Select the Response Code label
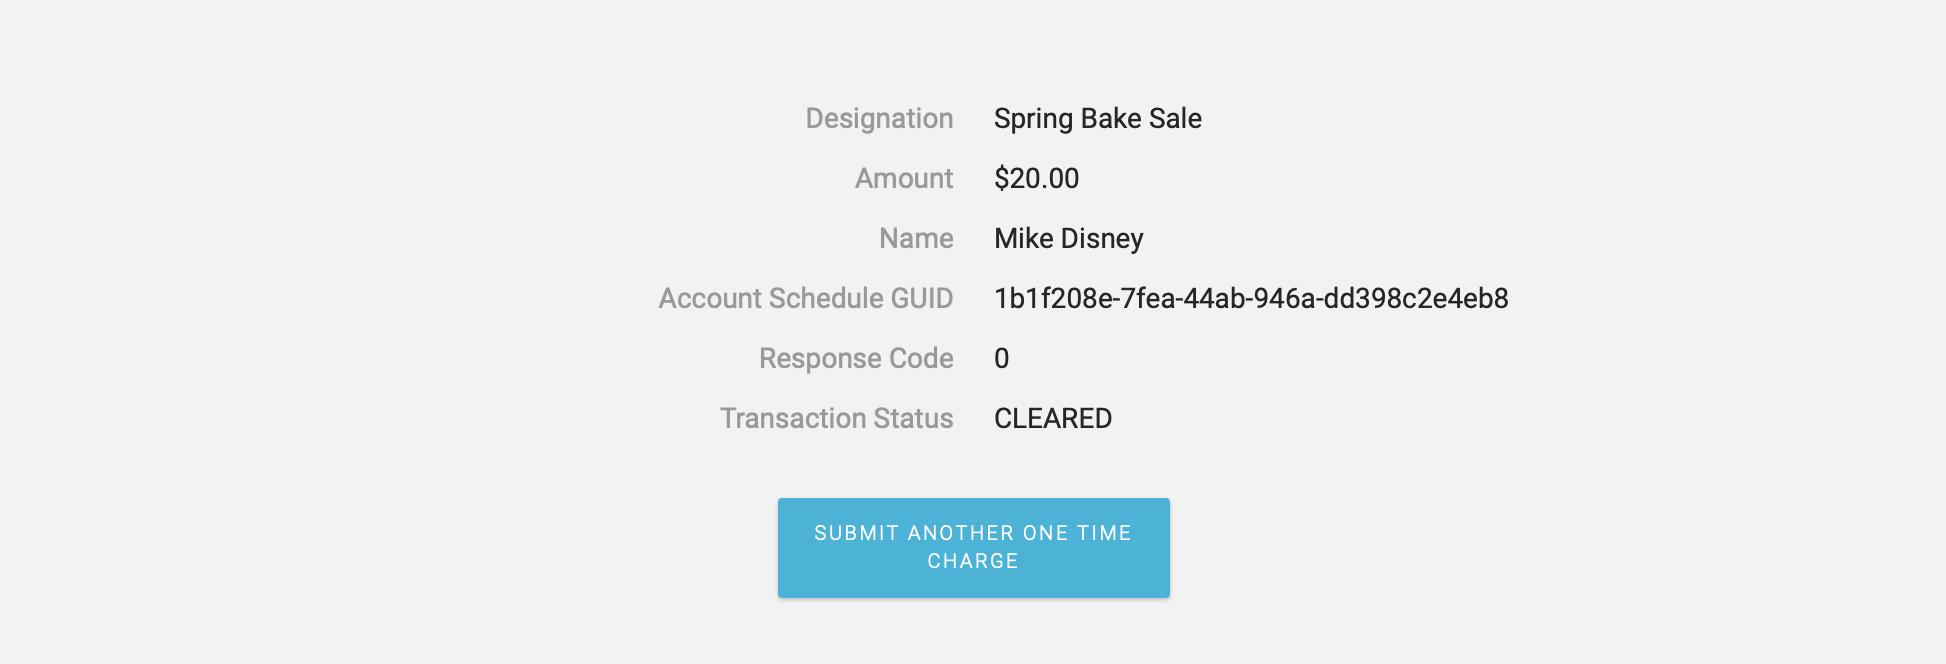1946x664 pixels. (855, 358)
